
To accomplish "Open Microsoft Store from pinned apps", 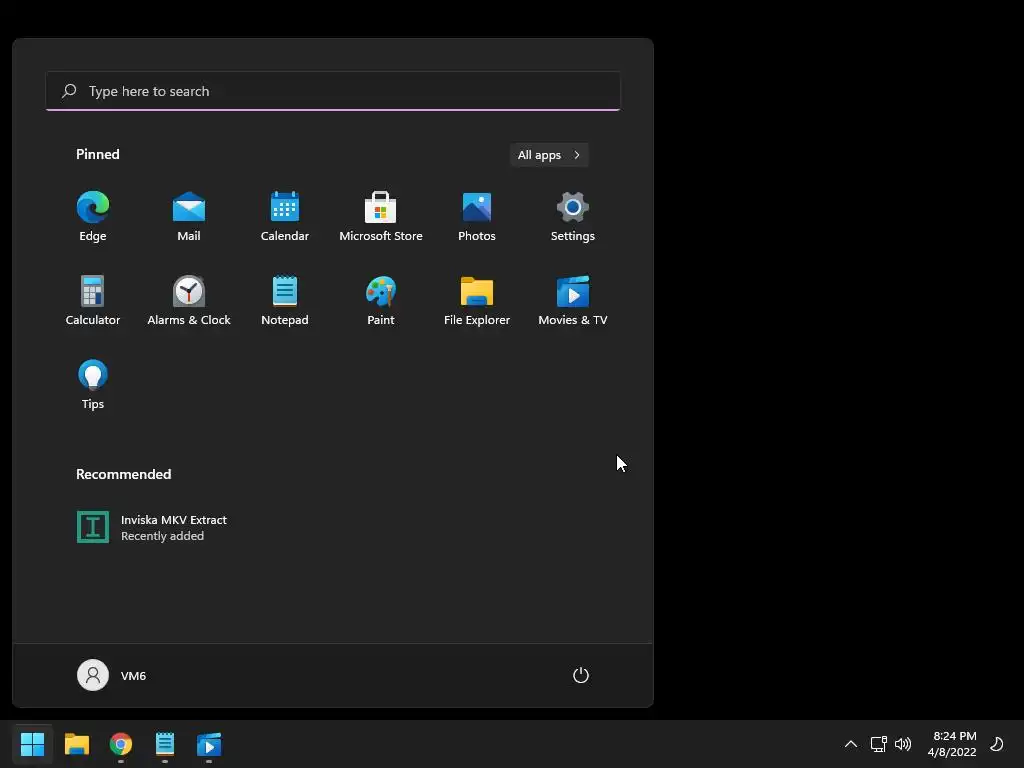I will 381,217.
